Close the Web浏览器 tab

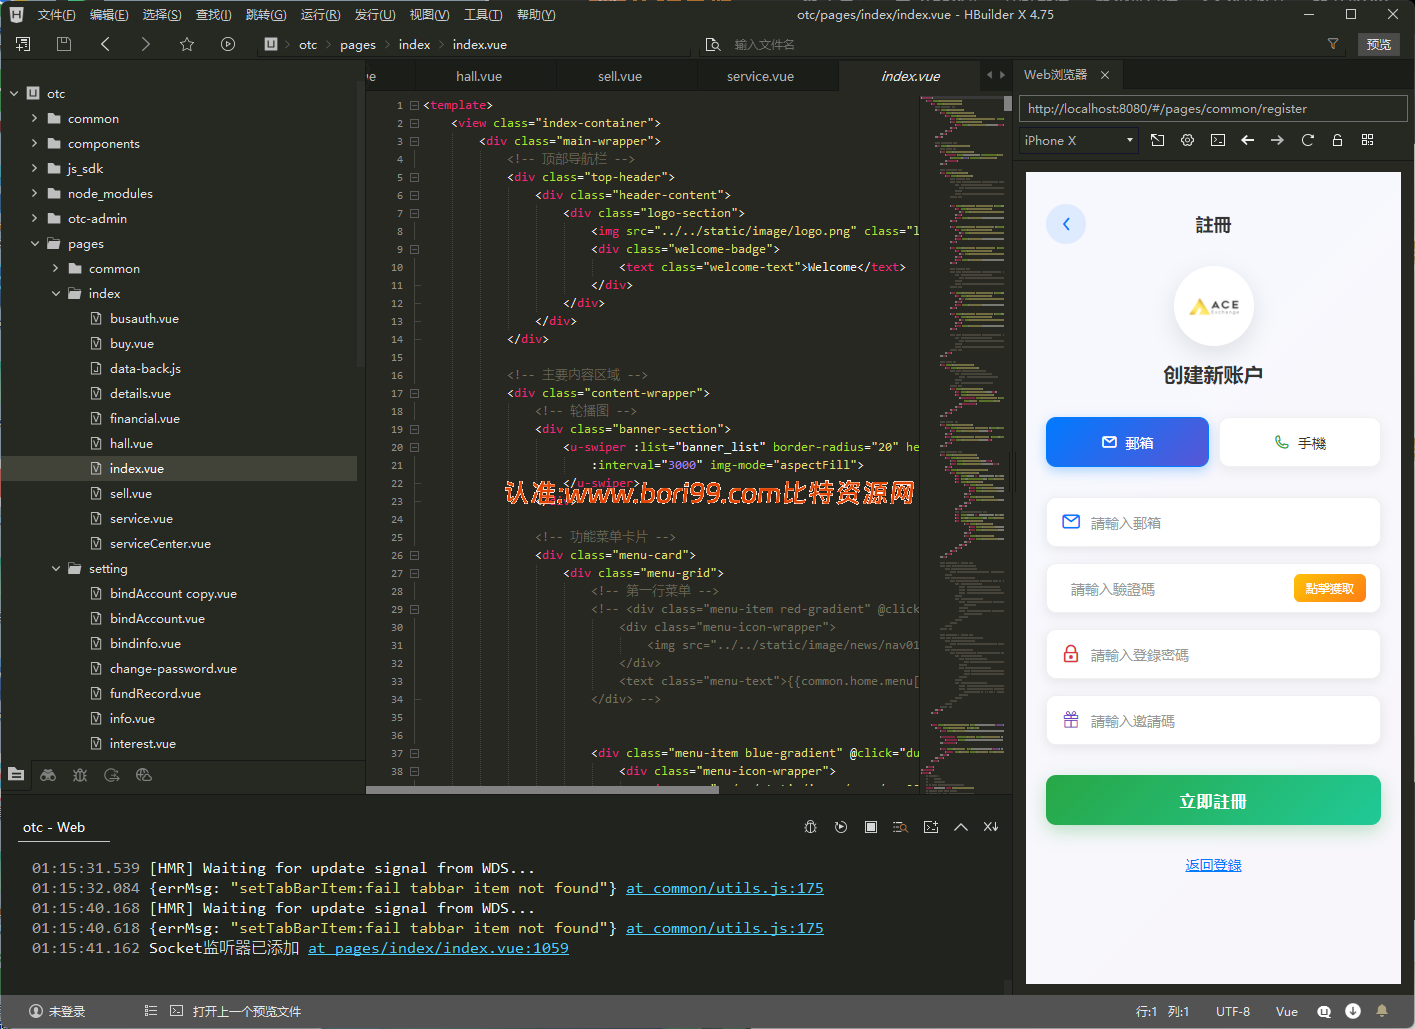1105,75
